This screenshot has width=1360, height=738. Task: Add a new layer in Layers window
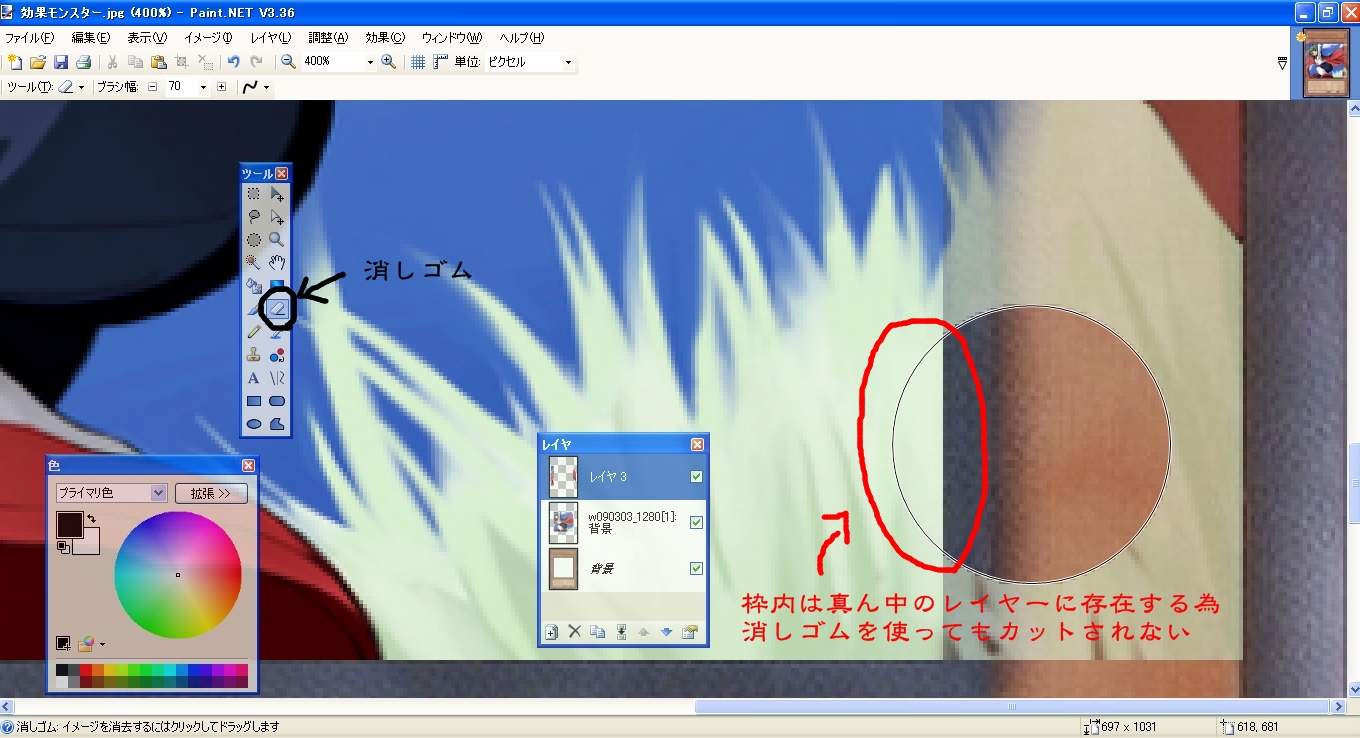tap(551, 632)
